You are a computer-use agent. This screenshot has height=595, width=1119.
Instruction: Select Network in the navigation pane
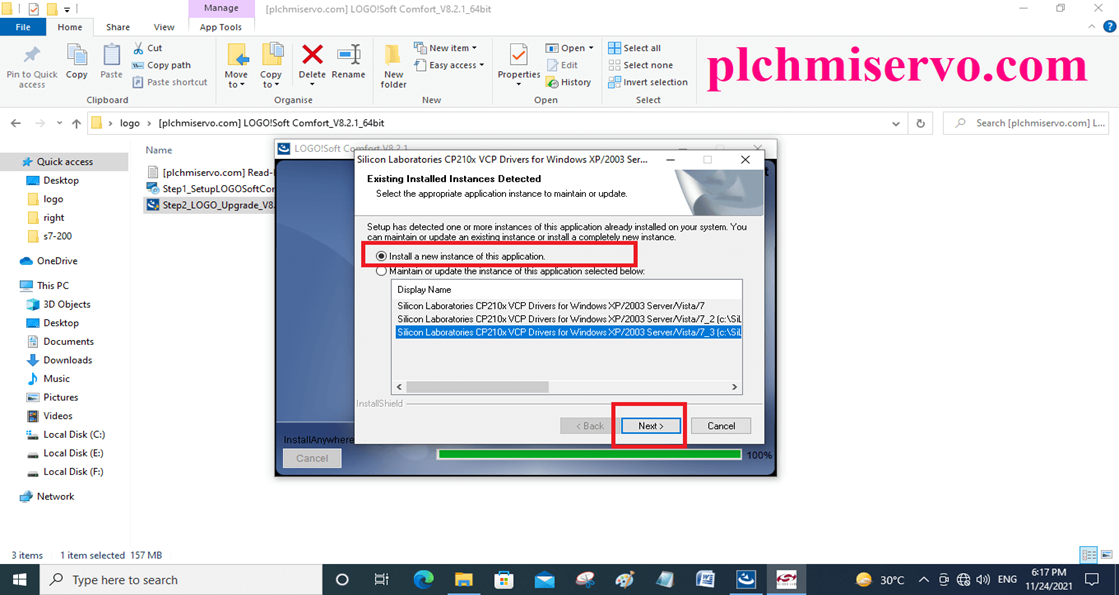(55, 497)
